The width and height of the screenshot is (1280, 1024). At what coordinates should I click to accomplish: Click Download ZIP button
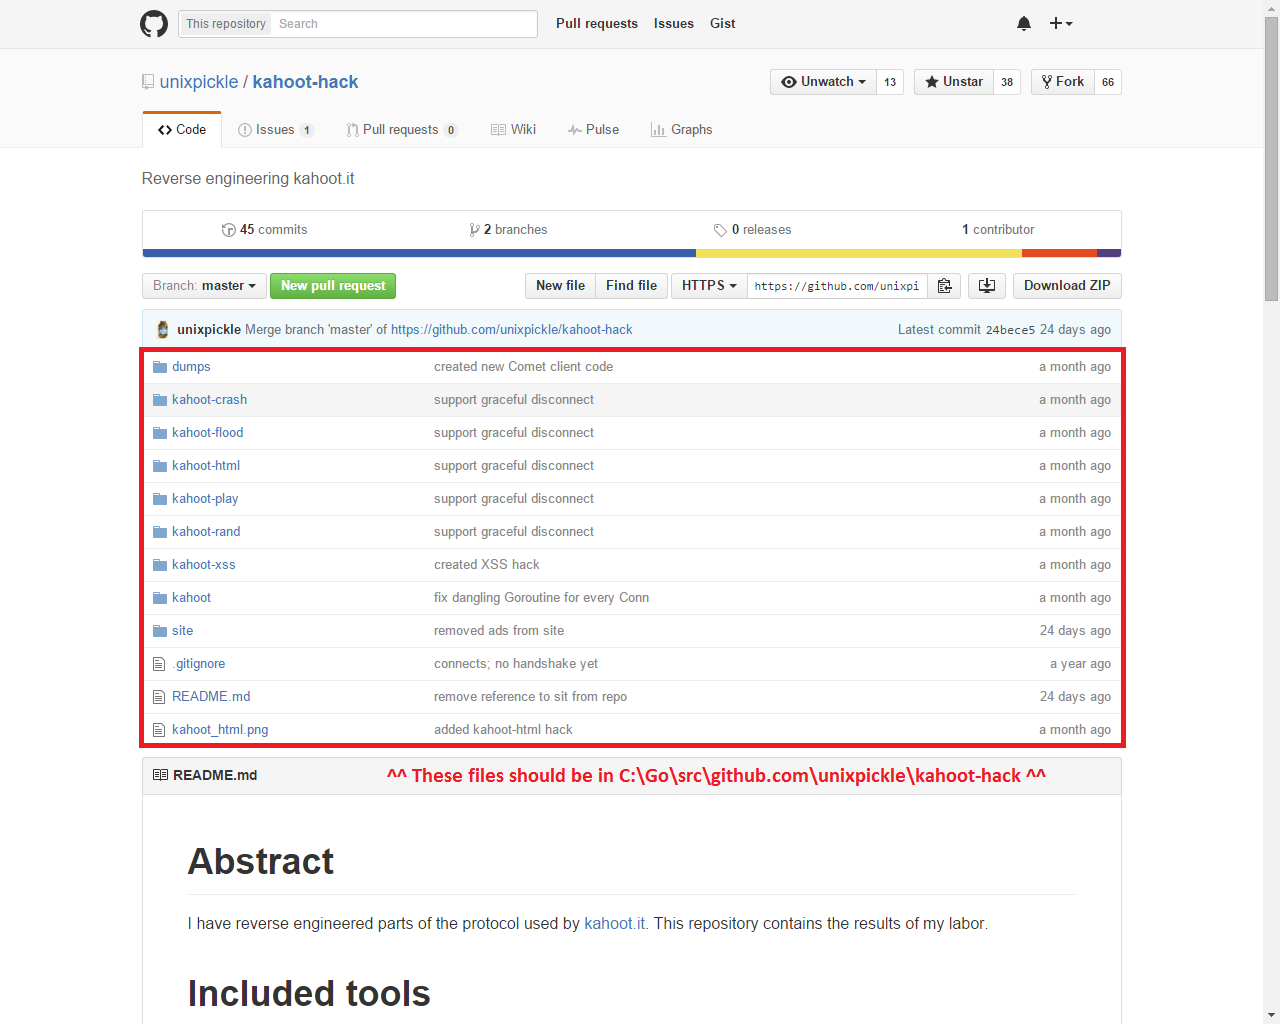coord(1067,286)
